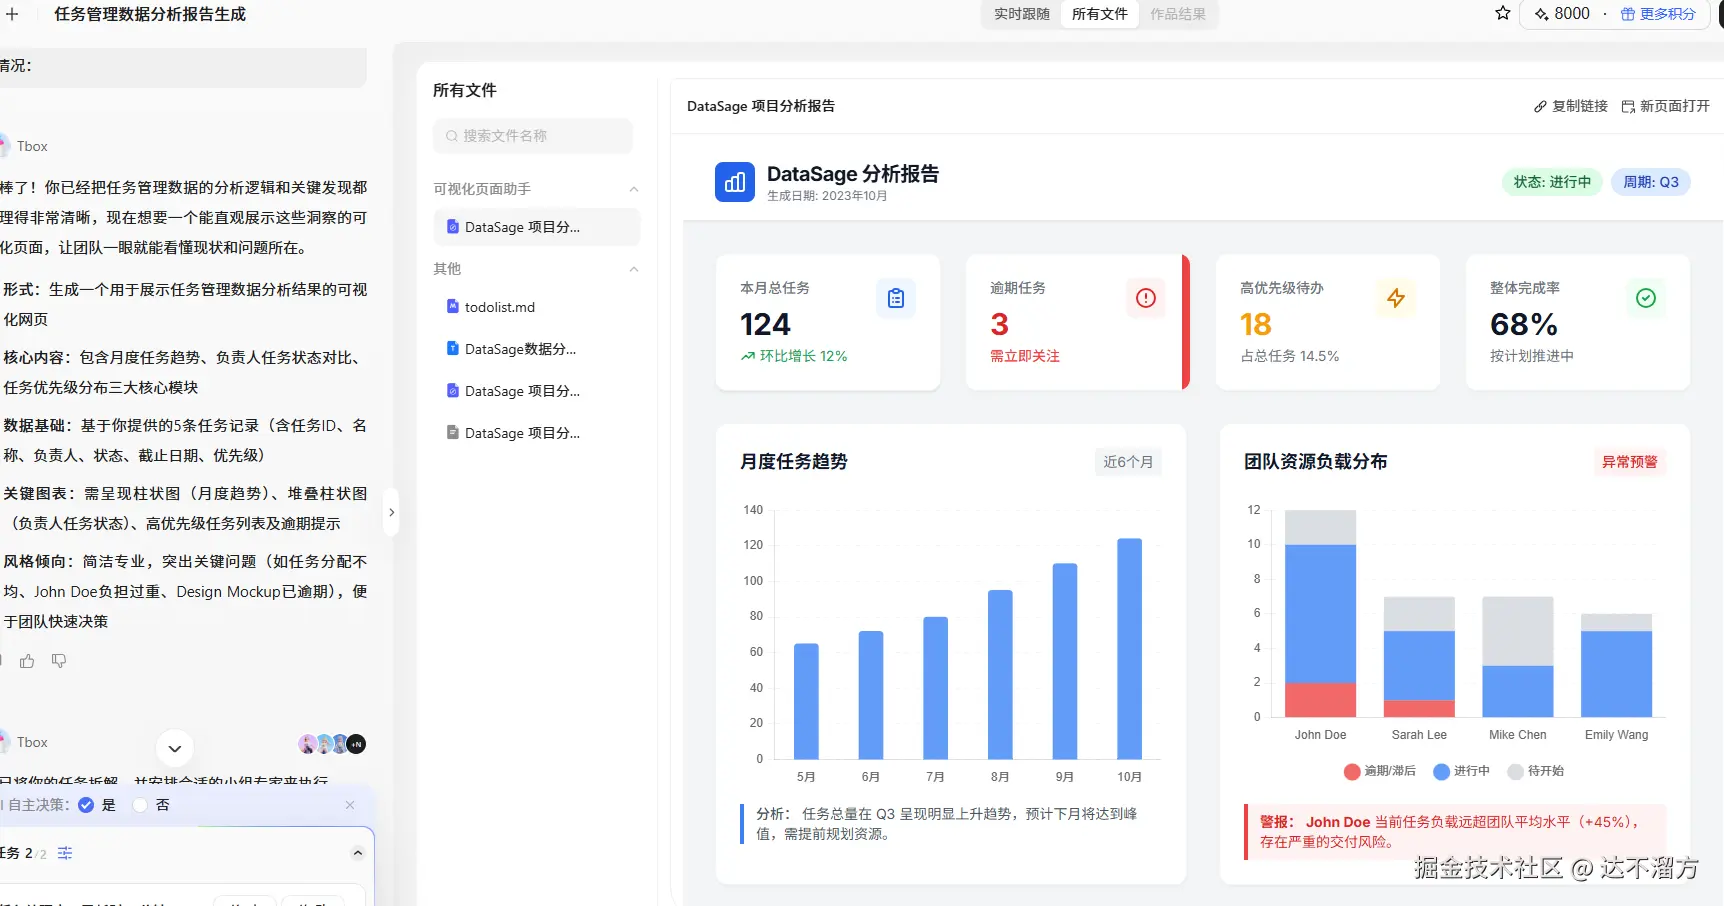Click 新页面打开 to open in new page

1665,106
